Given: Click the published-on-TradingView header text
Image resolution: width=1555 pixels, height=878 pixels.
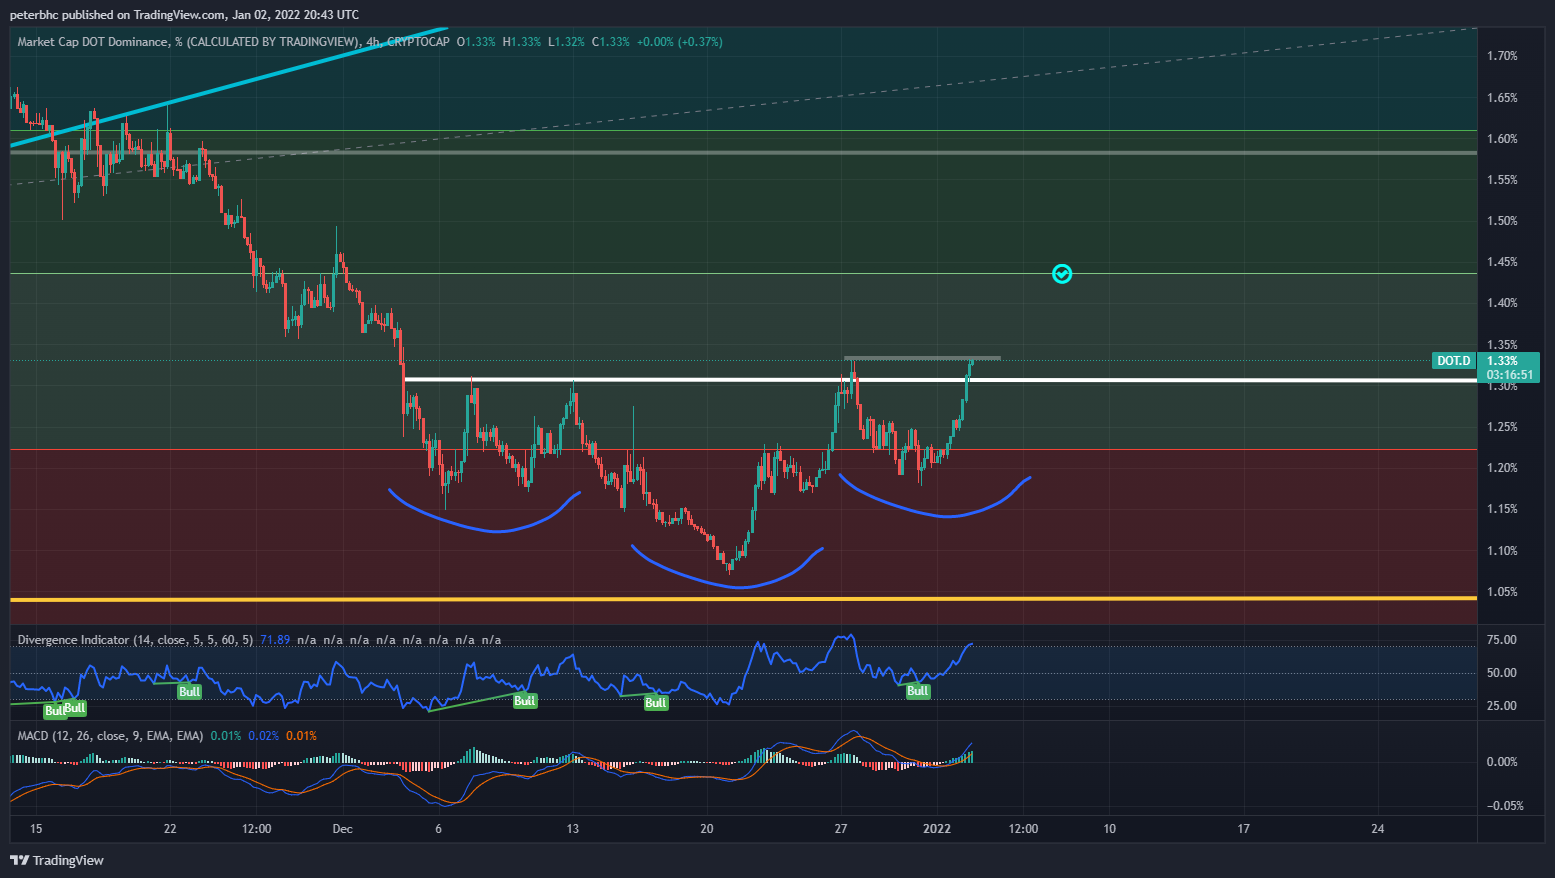Looking at the screenshot, I should click(184, 14).
